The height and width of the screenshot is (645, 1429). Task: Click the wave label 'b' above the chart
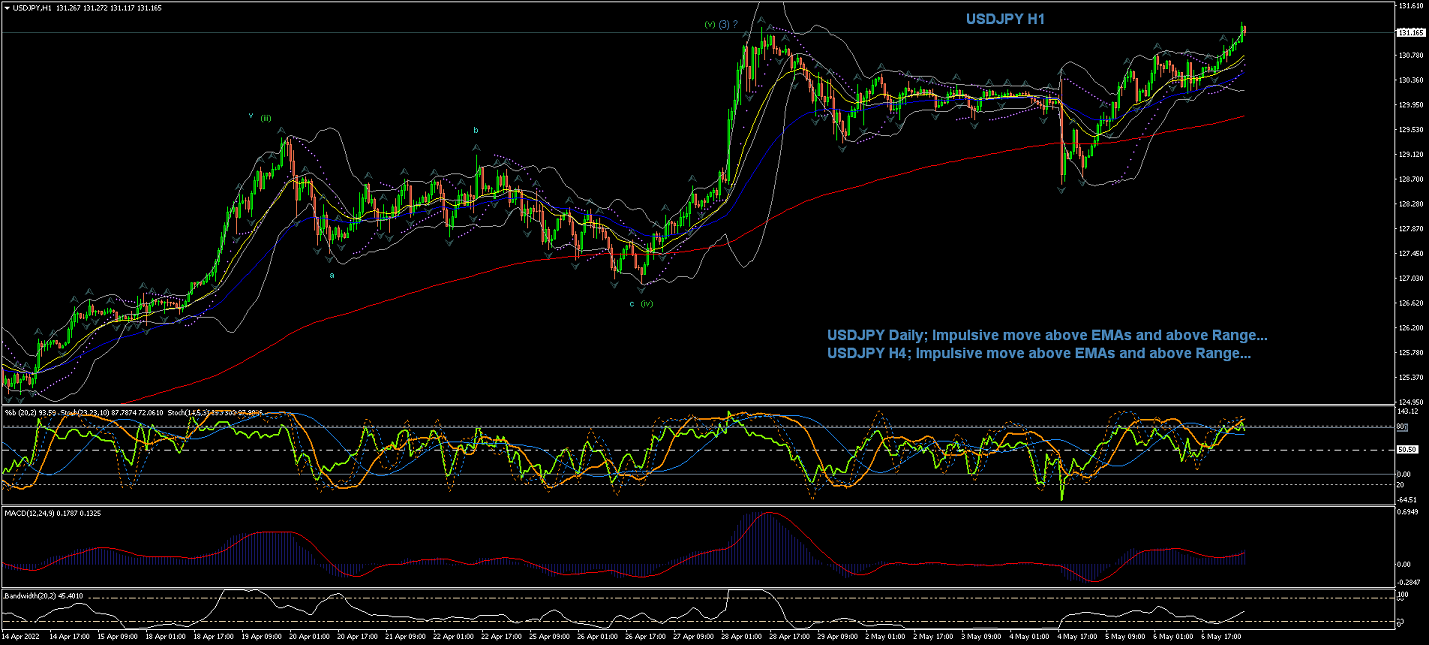475,130
